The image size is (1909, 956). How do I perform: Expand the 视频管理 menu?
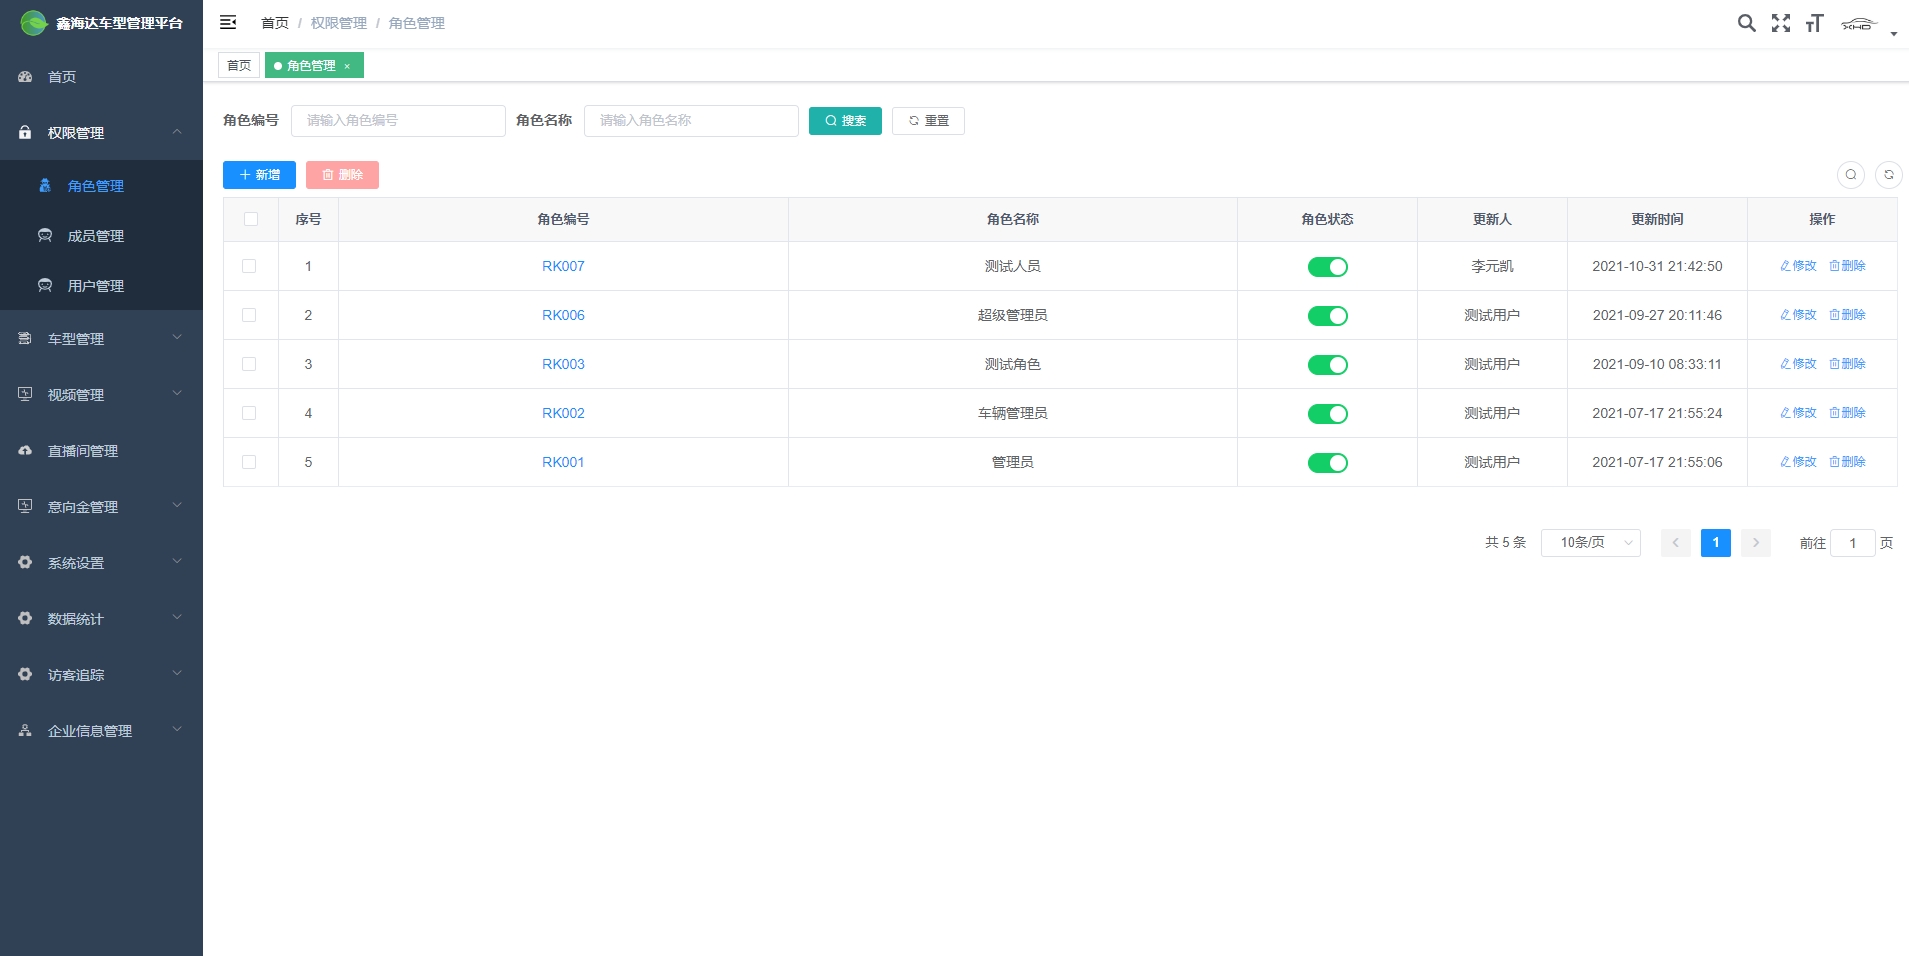(x=101, y=395)
